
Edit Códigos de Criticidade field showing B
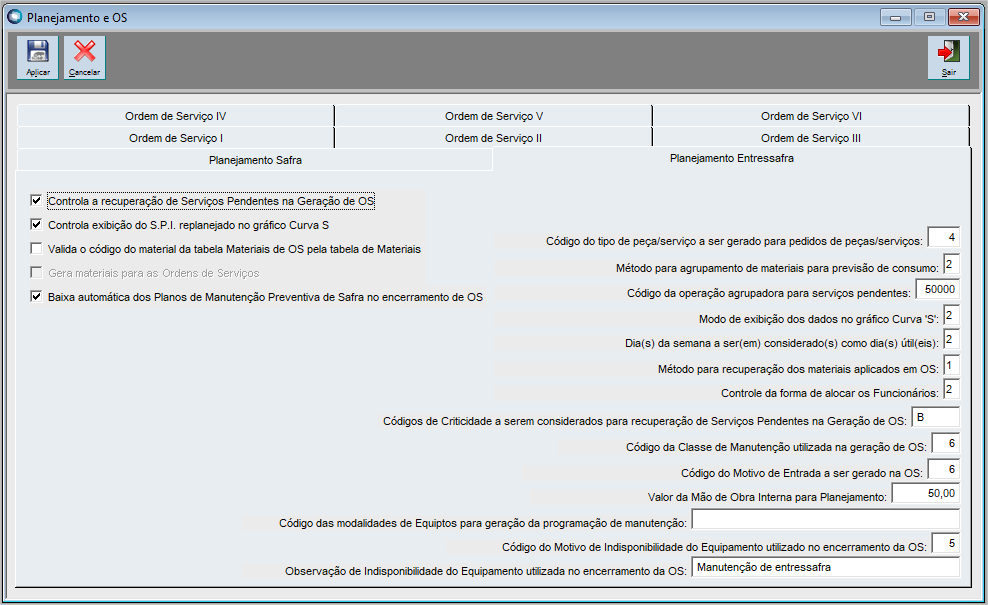936,417
